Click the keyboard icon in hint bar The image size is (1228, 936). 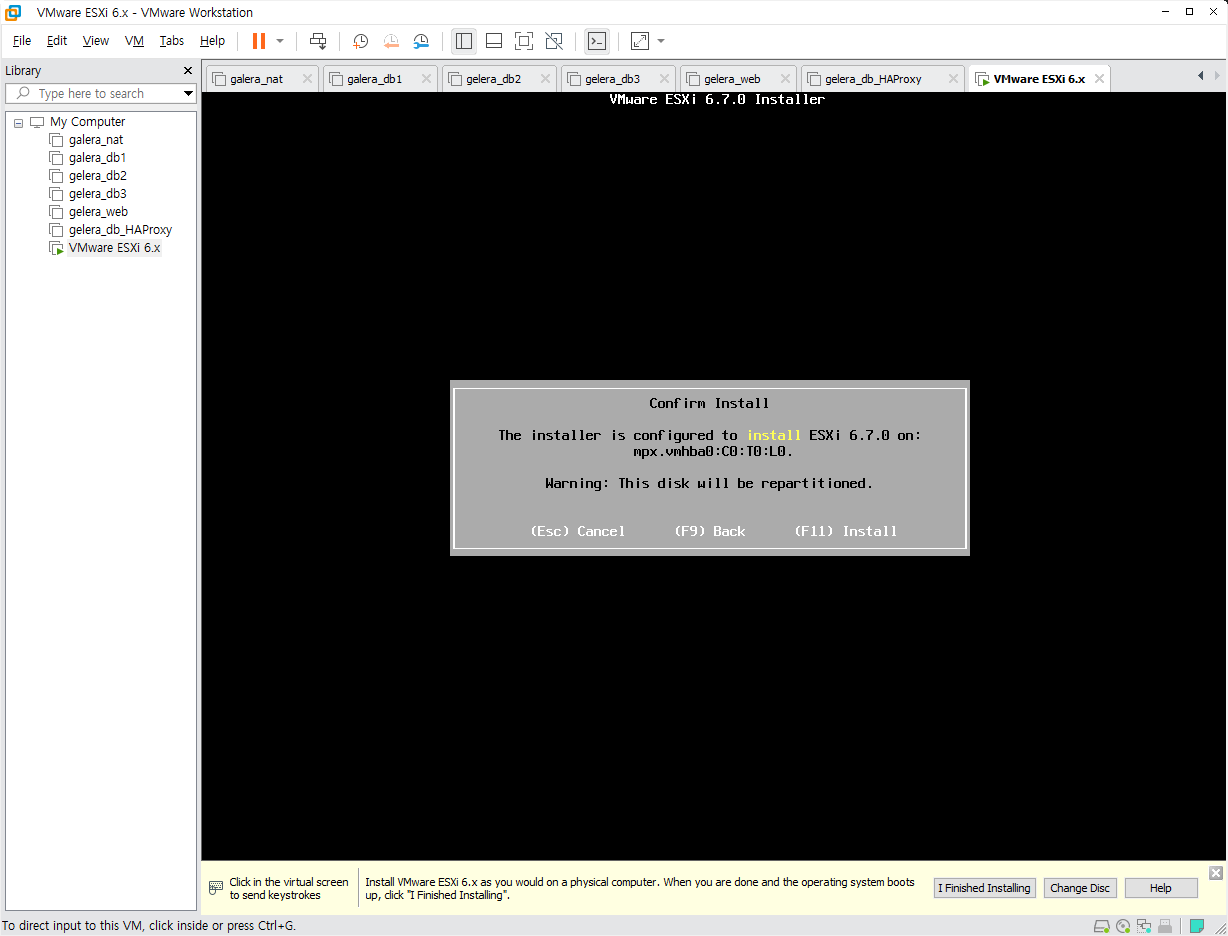[216, 888]
